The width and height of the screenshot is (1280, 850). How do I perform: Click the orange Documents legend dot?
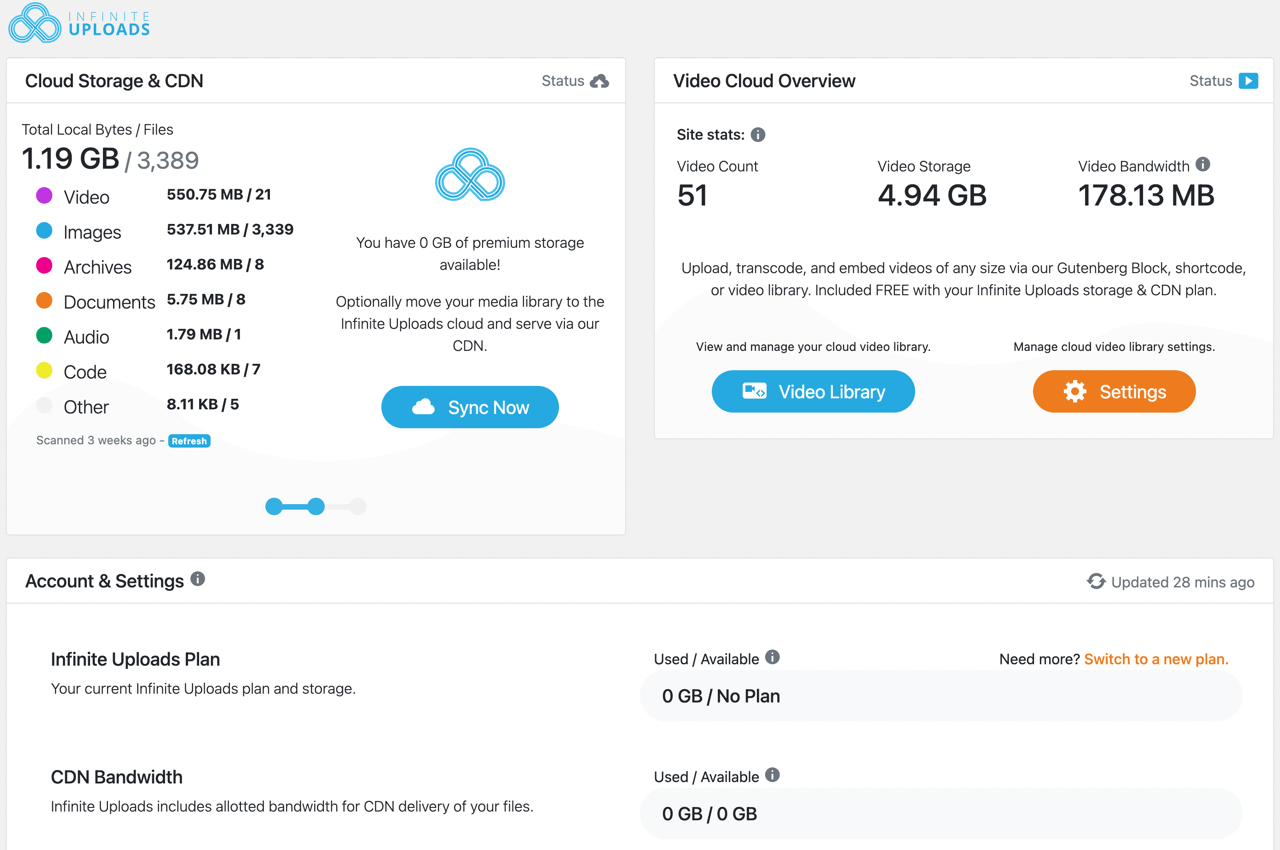44,300
